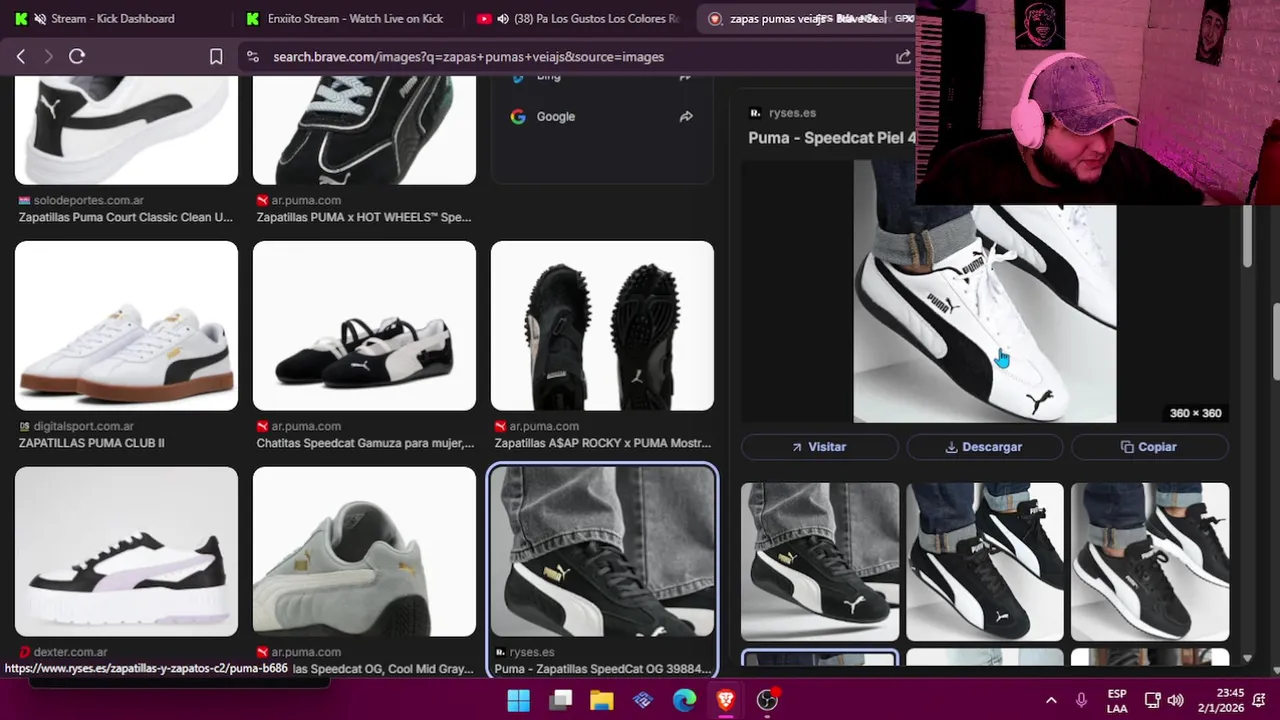Reload the Brave search page
The width and height of the screenshot is (1280, 720).
click(x=77, y=57)
